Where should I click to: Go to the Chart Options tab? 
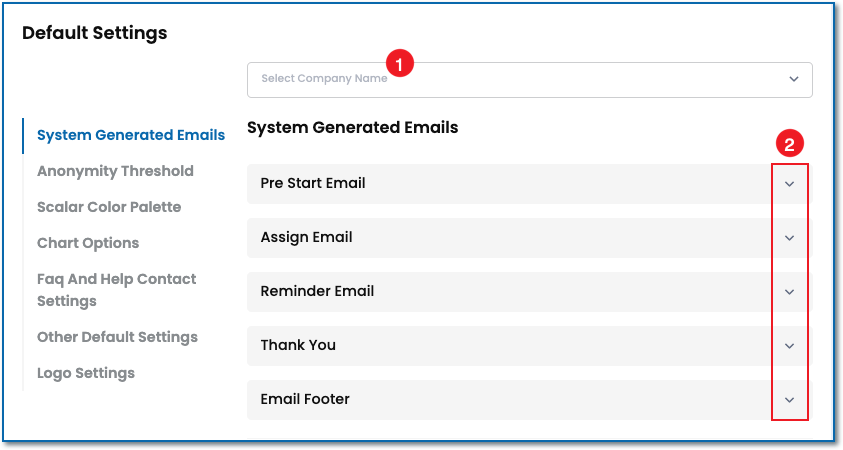pos(88,243)
